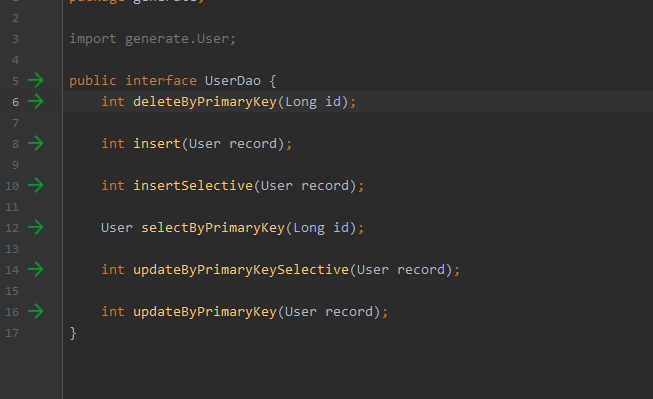
Task: Click gutter arrow for deleteByPrimaryKey method
Action: pos(36,101)
